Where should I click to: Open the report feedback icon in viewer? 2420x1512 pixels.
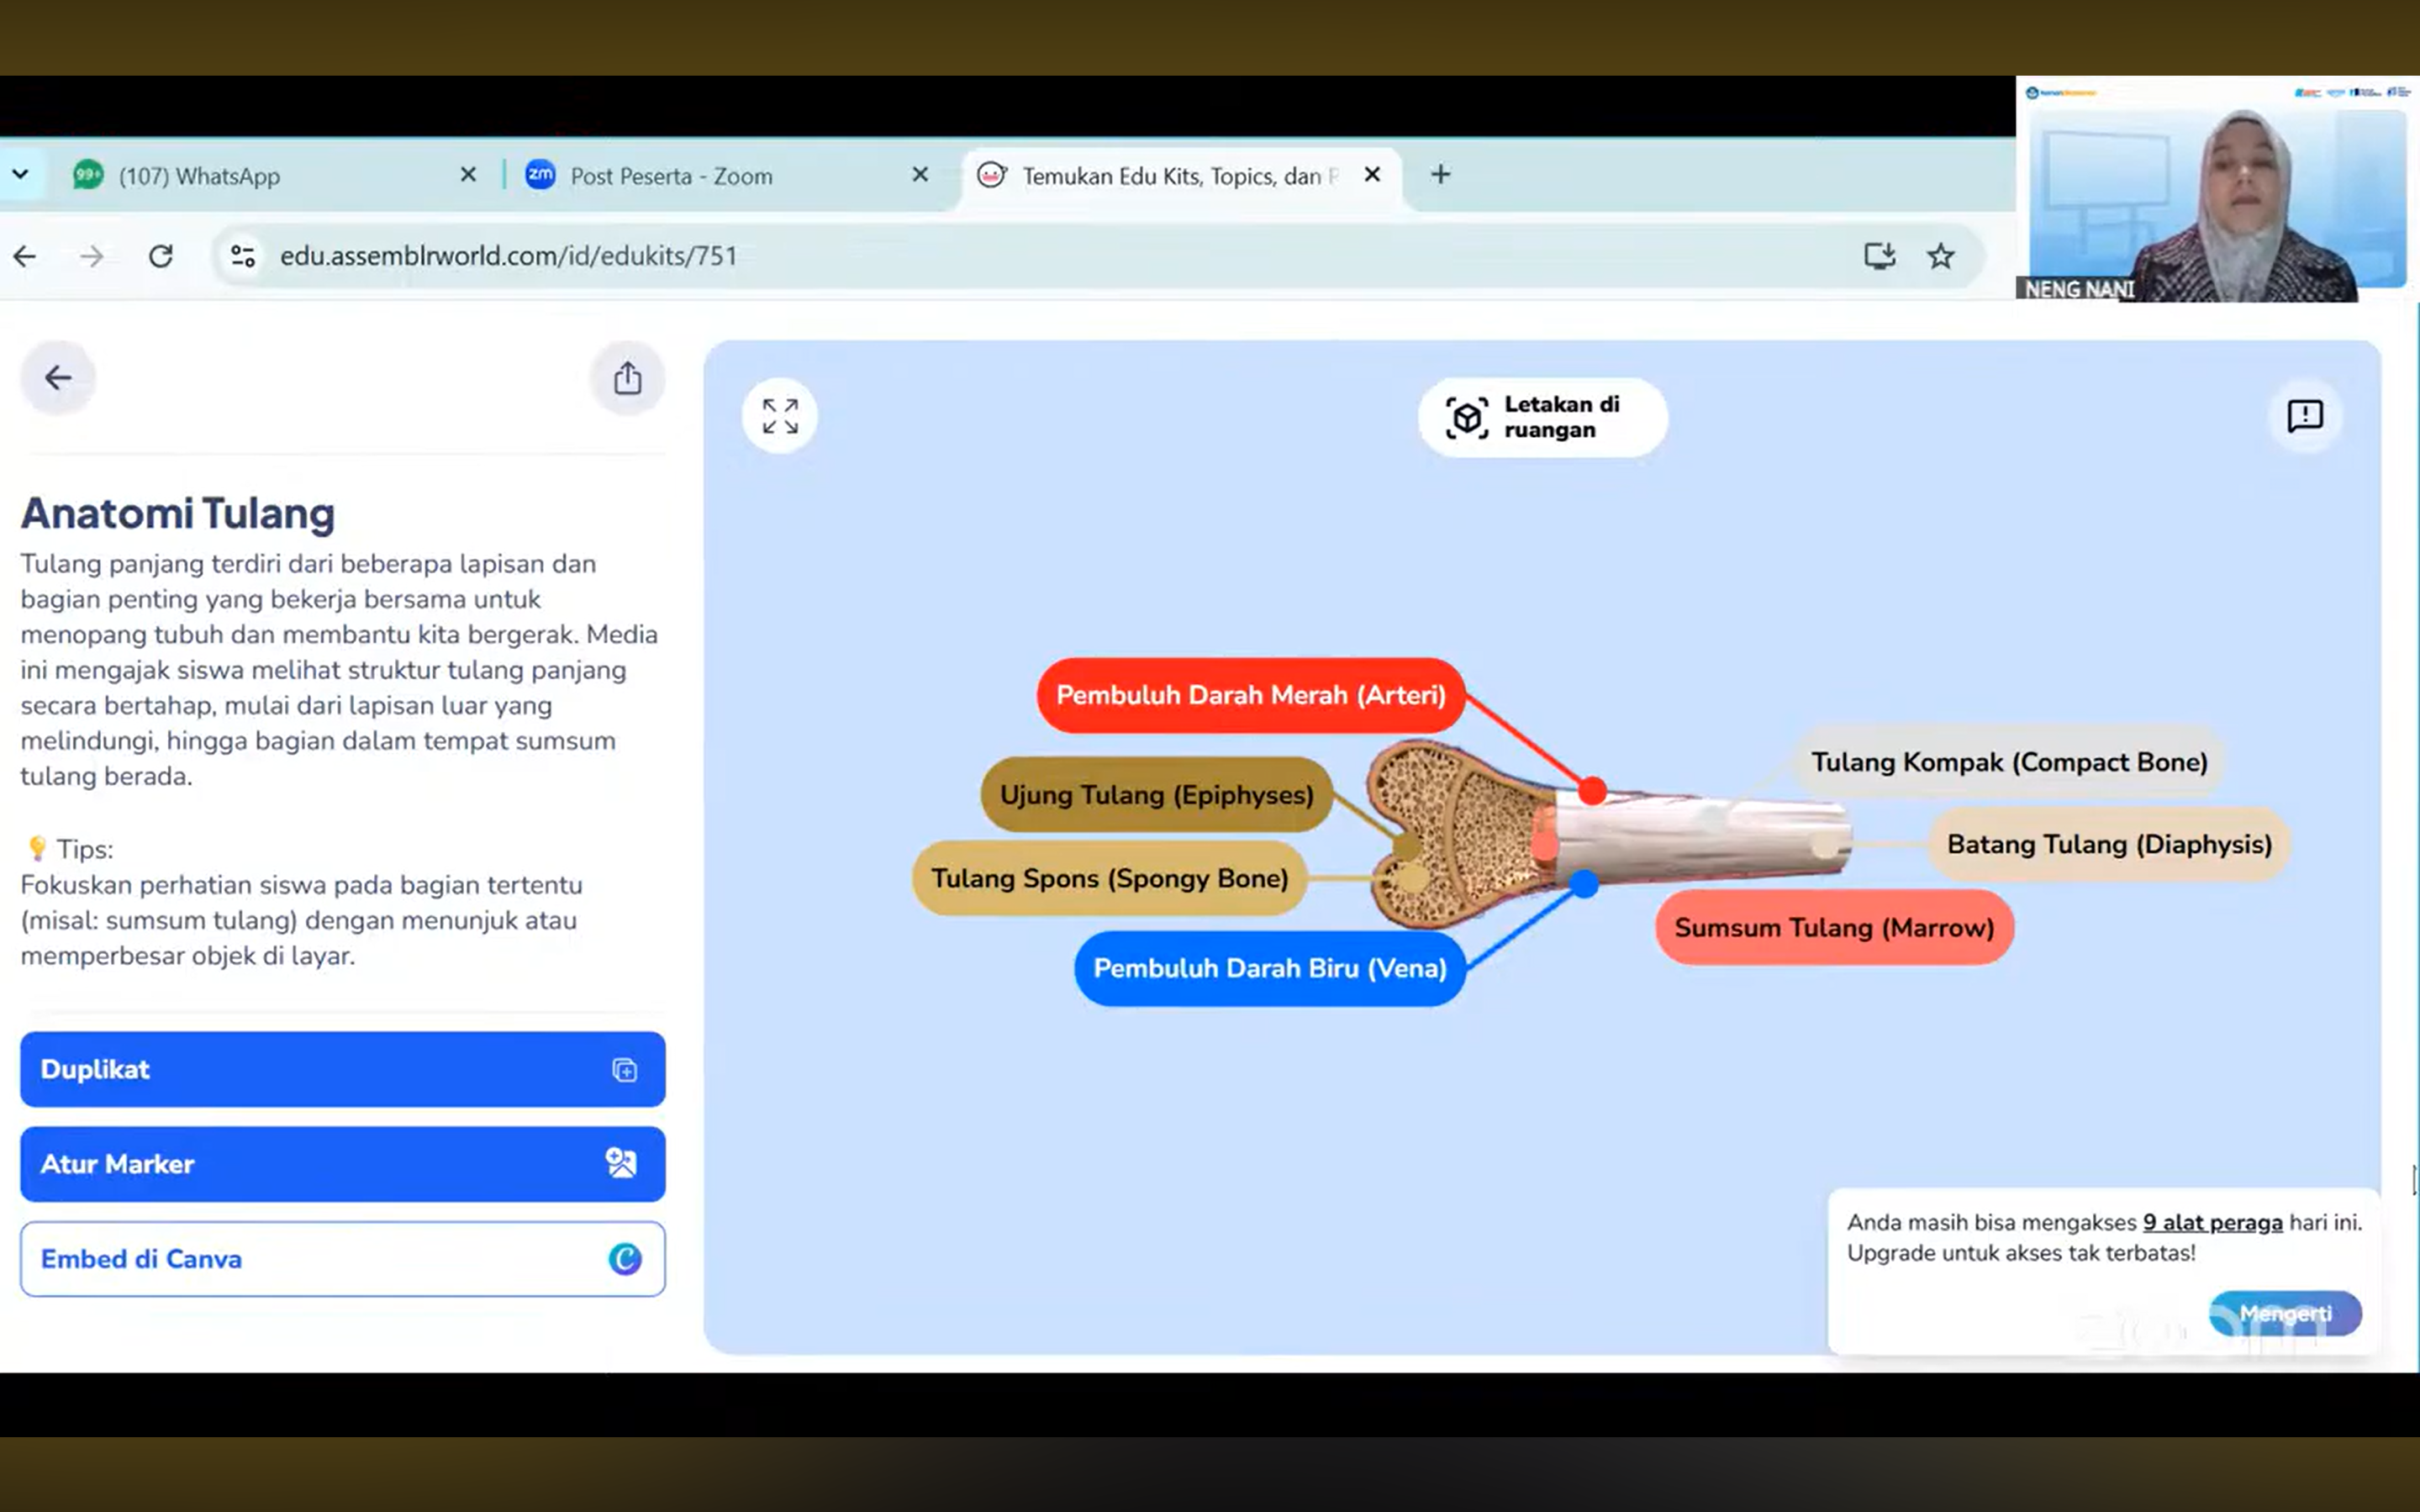[x=2304, y=416]
